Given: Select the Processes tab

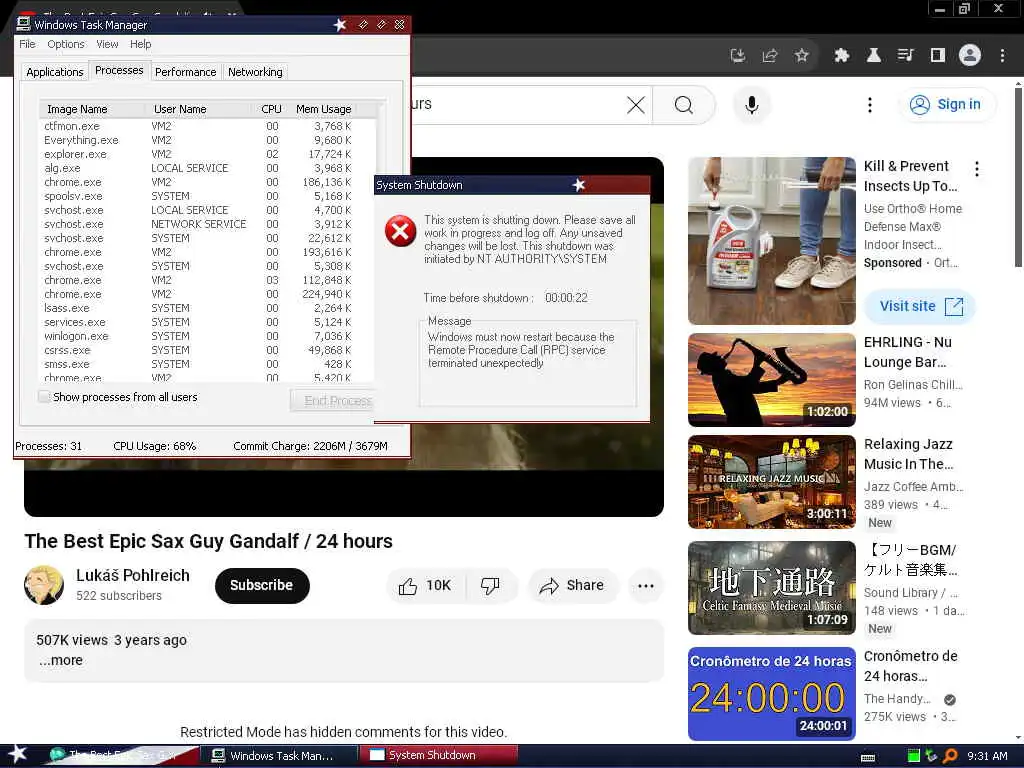Looking at the screenshot, I should point(119,70).
